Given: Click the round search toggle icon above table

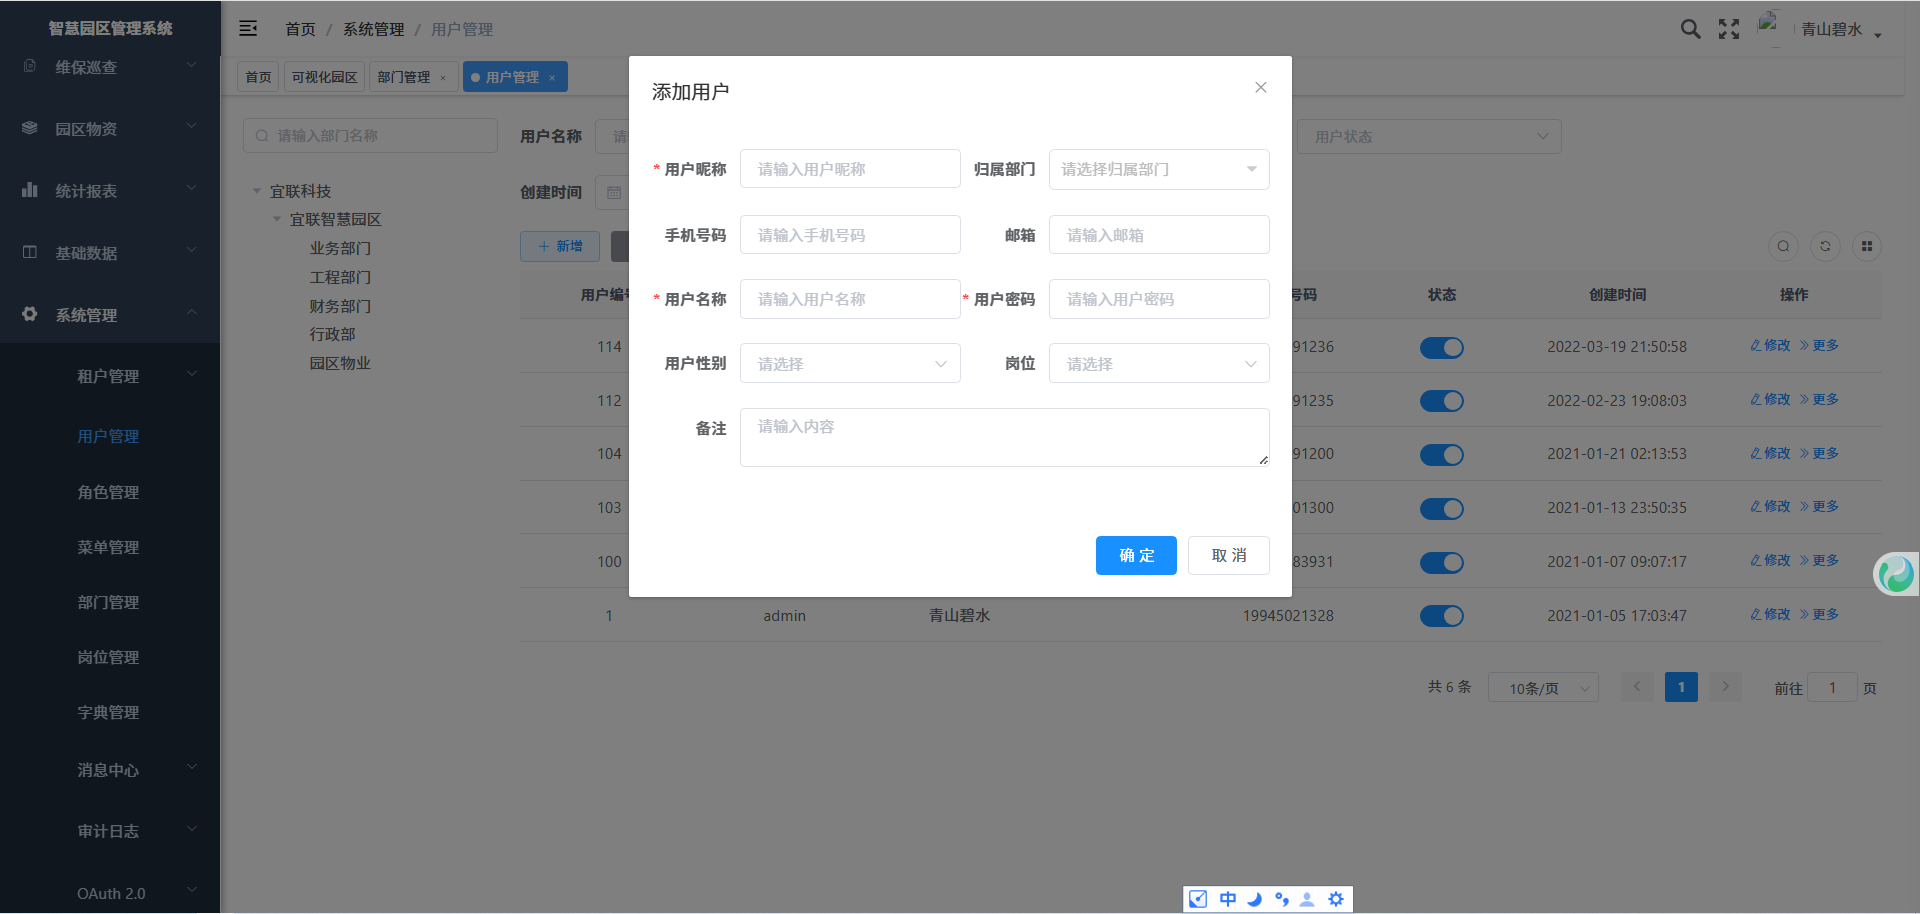Looking at the screenshot, I should point(1783,246).
